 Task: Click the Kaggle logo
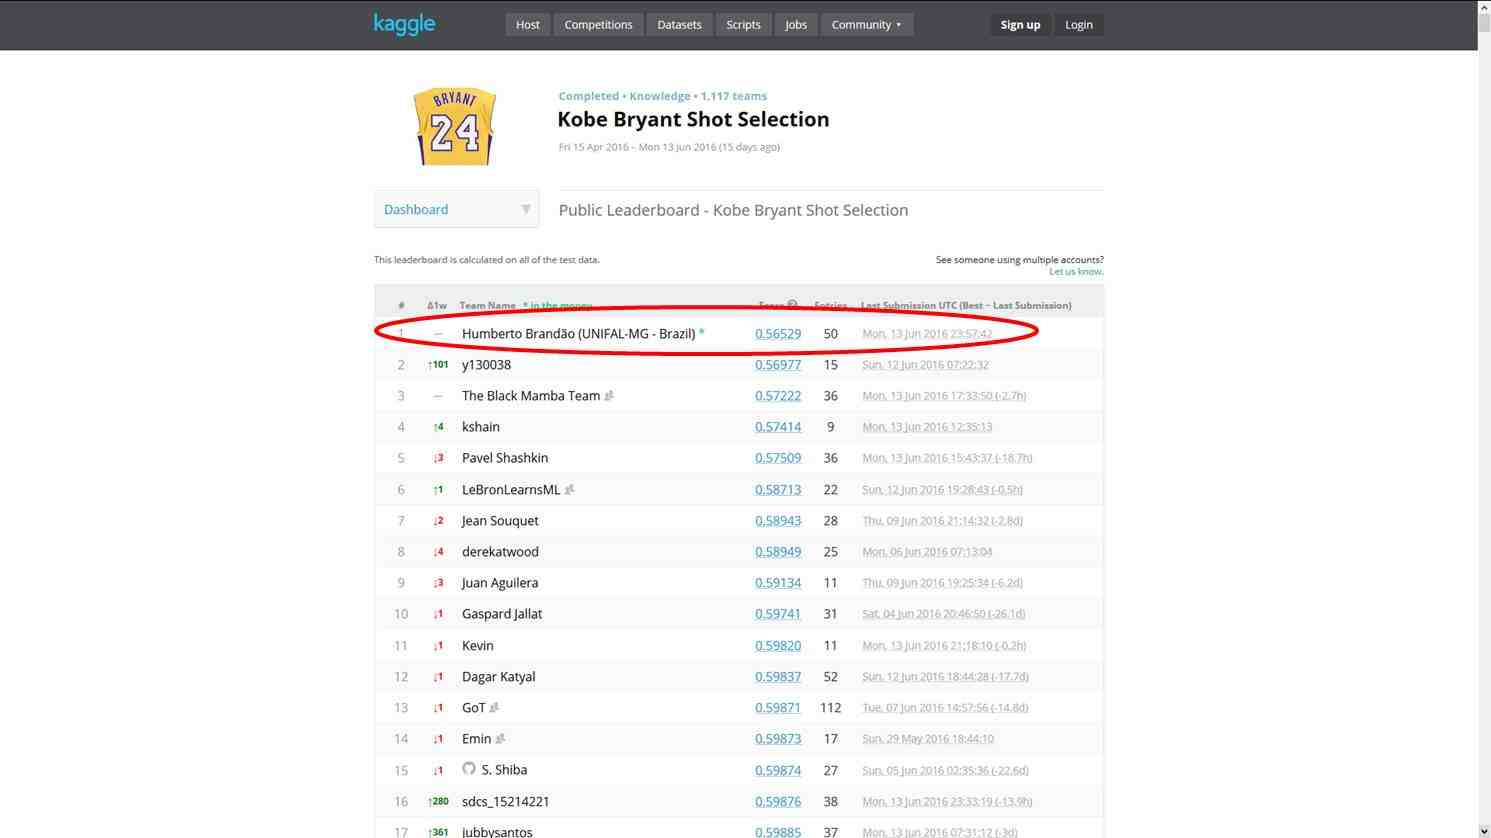pyautogui.click(x=404, y=24)
